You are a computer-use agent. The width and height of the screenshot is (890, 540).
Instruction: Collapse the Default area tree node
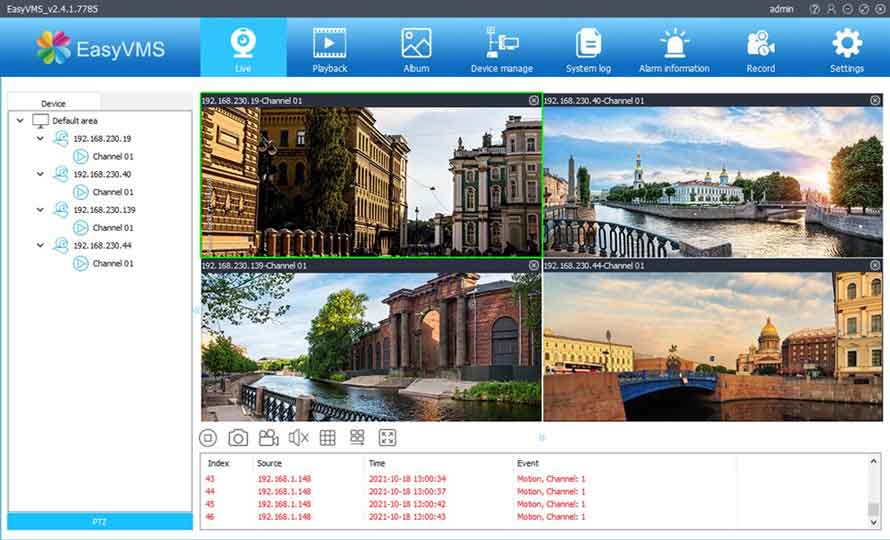pyautogui.click(x=21, y=121)
